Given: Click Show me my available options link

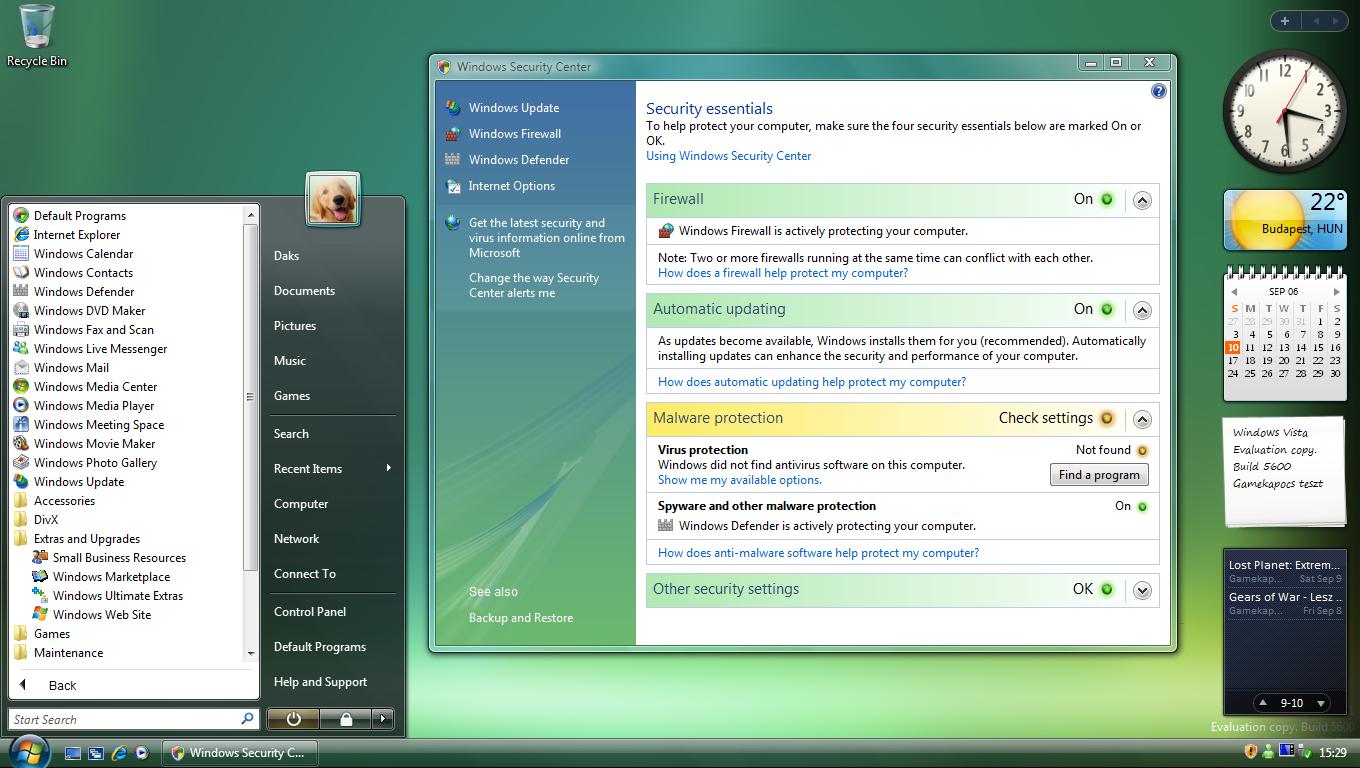Looking at the screenshot, I should coord(740,479).
